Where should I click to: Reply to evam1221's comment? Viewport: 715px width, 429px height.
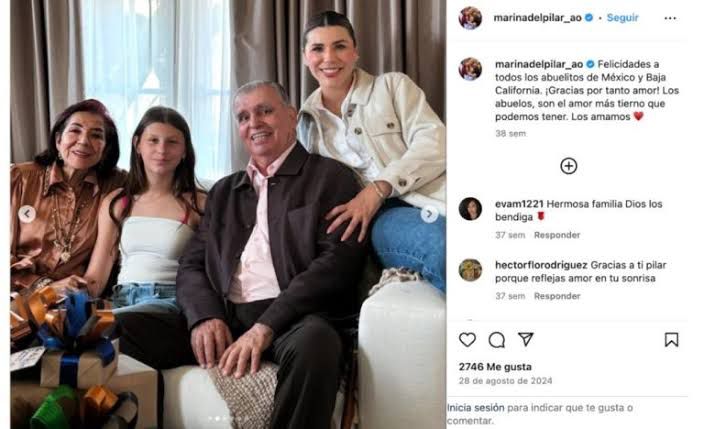click(557, 235)
